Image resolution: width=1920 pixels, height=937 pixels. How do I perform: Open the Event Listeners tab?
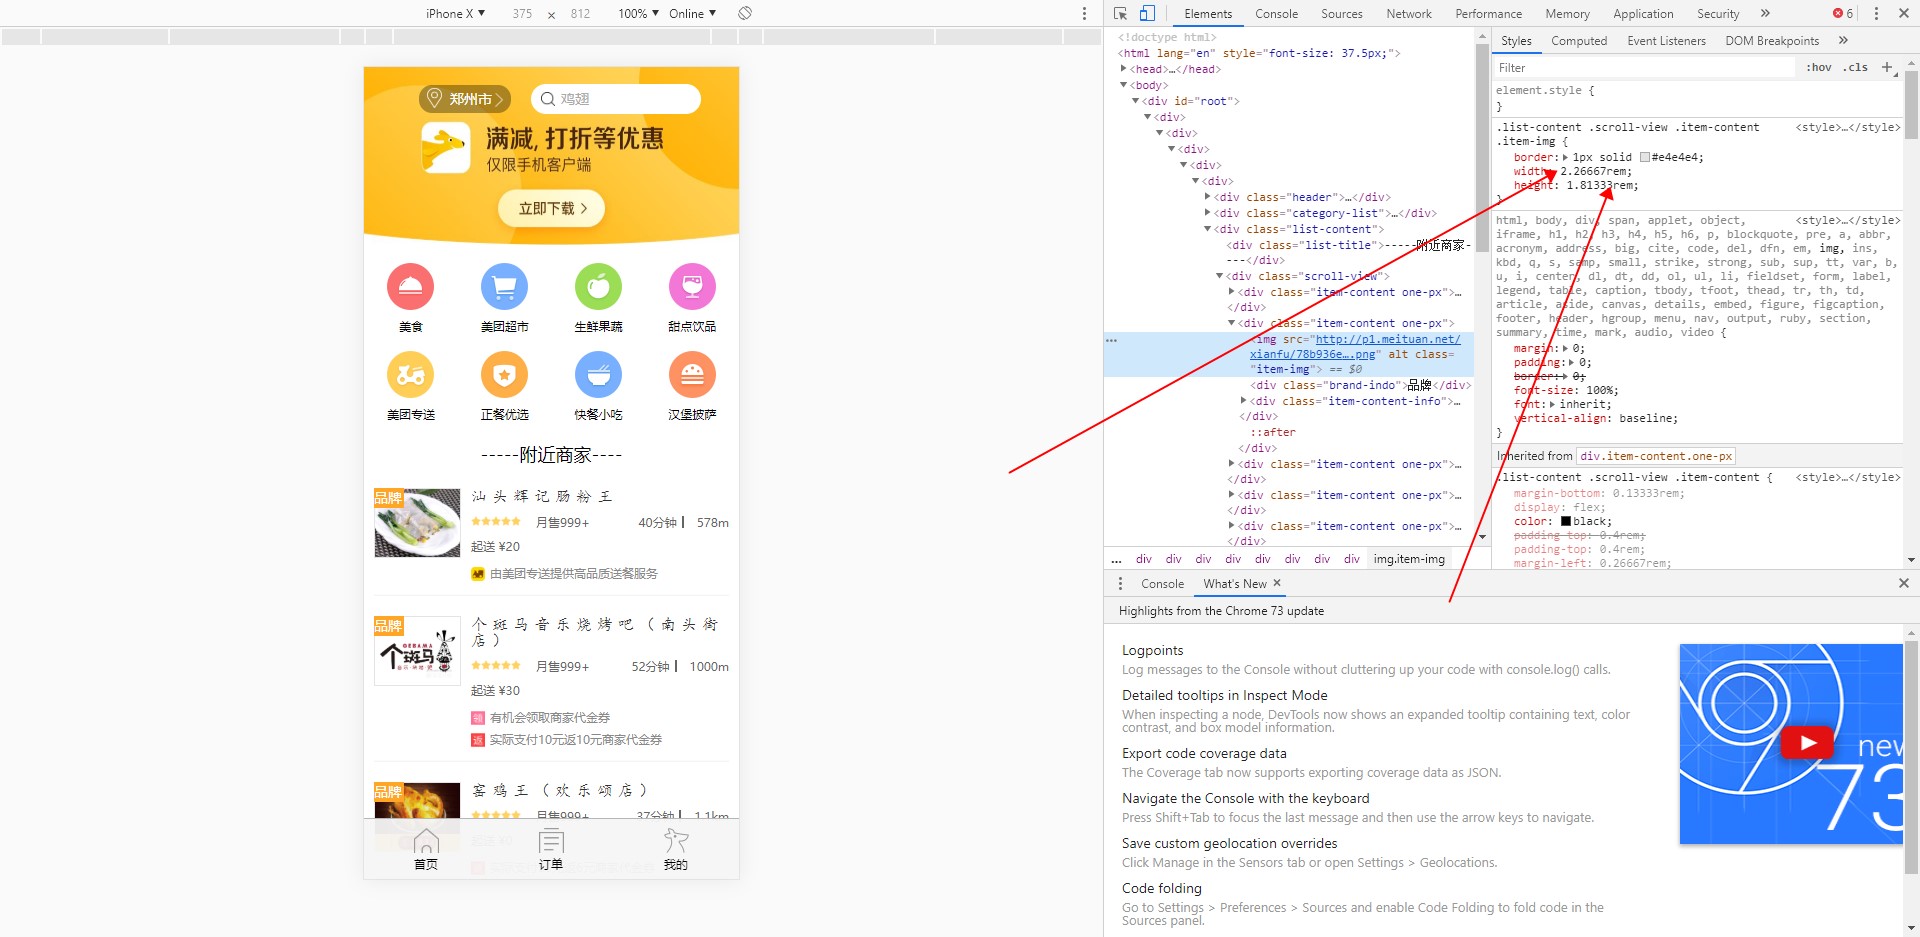(x=1666, y=41)
